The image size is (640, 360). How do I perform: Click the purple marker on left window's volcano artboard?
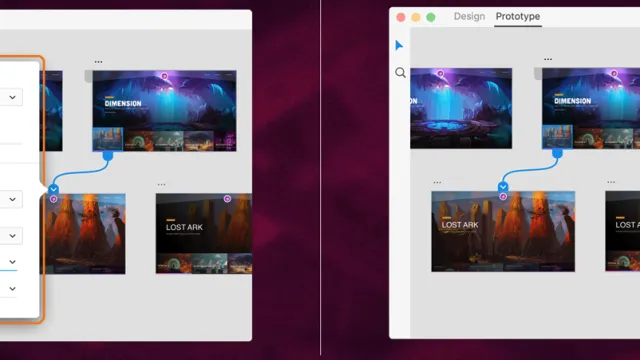click(x=53, y=199)
